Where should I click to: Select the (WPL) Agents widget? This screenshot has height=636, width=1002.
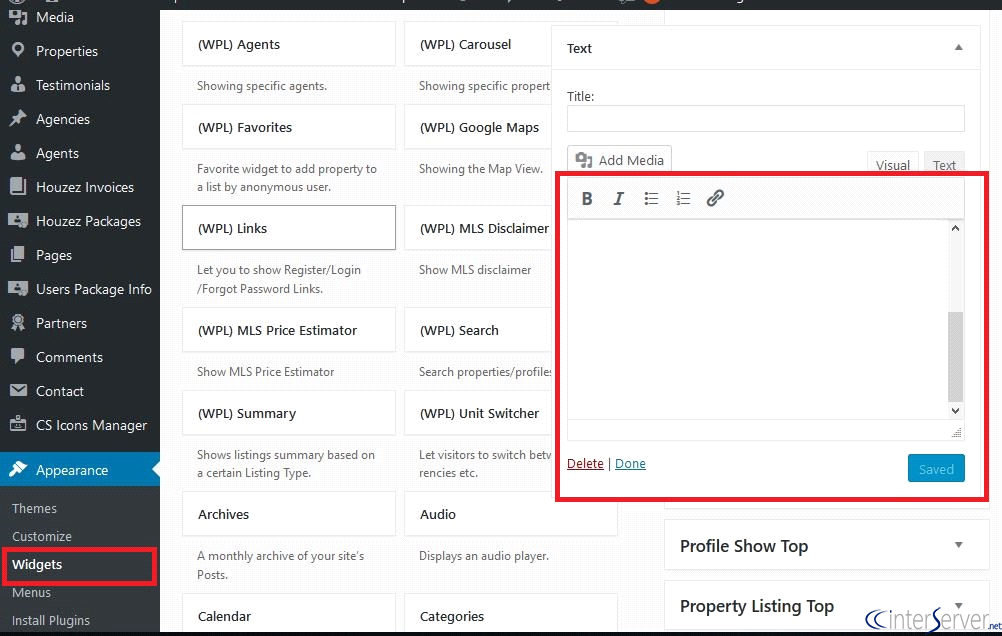pyautogui.click(x=289, y=44)
